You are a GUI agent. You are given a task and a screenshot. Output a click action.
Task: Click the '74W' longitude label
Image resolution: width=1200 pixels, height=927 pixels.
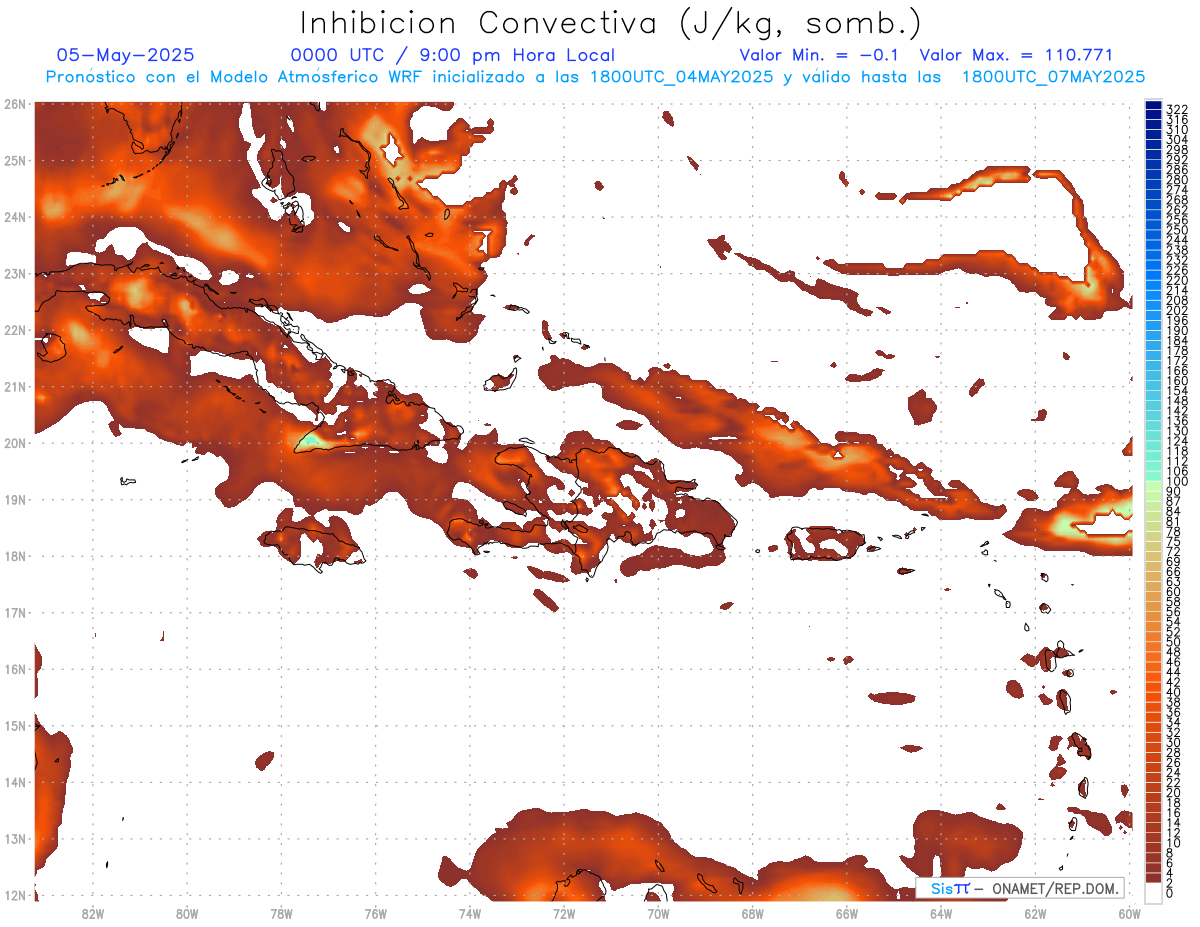(x=469, y=913)
